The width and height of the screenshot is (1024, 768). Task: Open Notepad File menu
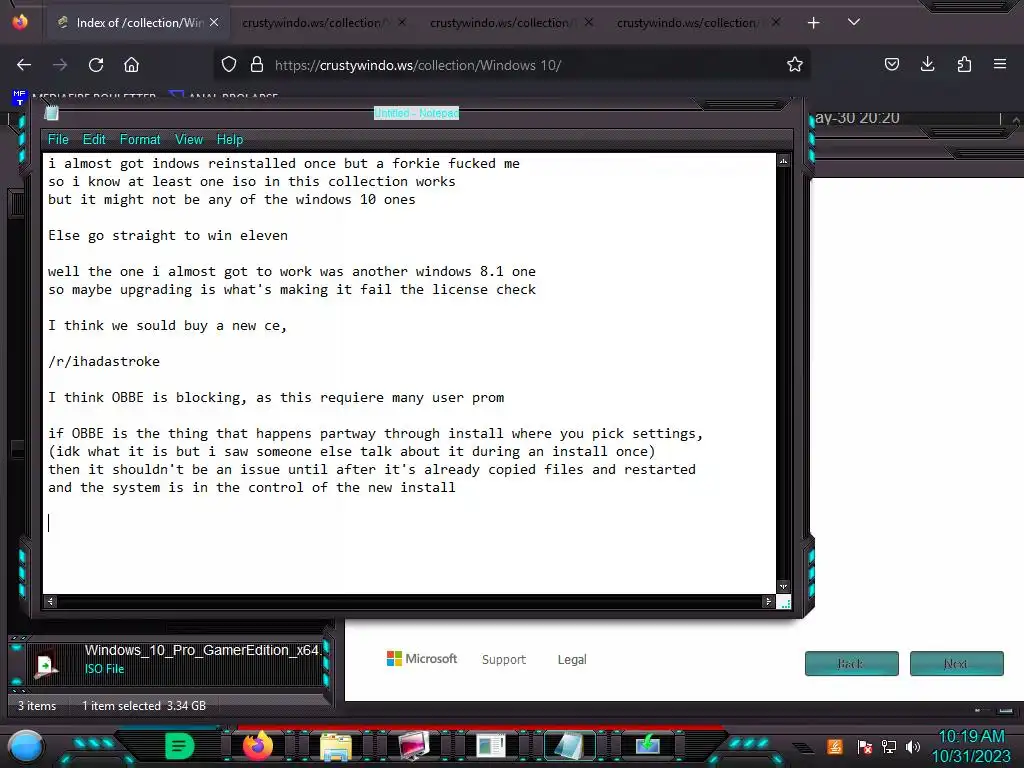(x=57, y=139)
